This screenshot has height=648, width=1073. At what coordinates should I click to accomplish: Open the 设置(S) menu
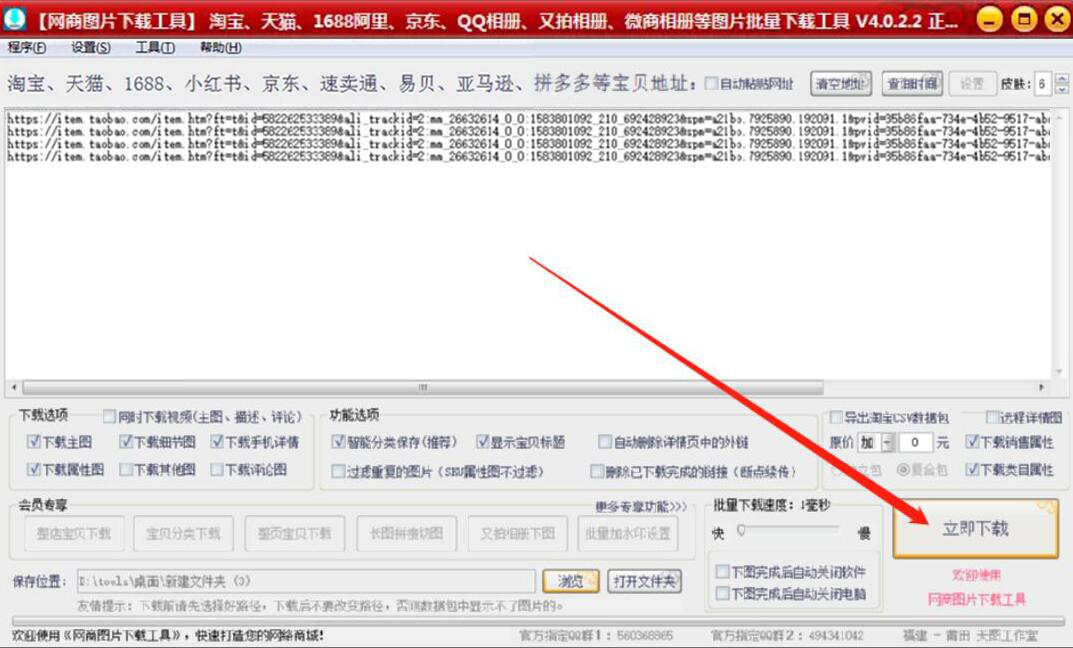90,47
